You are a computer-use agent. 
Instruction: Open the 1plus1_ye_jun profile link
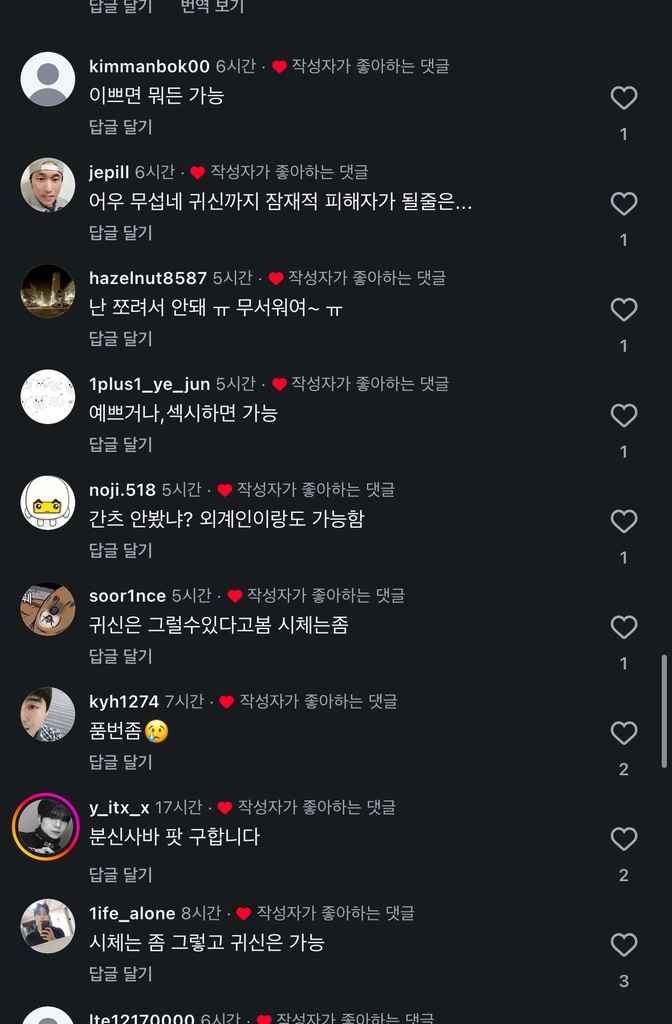149,384
